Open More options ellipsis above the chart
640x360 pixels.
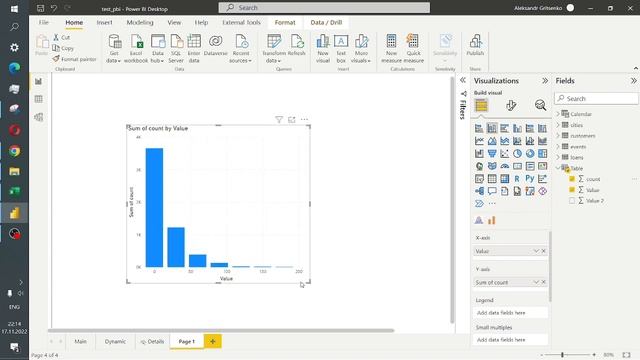pos(304,120)
